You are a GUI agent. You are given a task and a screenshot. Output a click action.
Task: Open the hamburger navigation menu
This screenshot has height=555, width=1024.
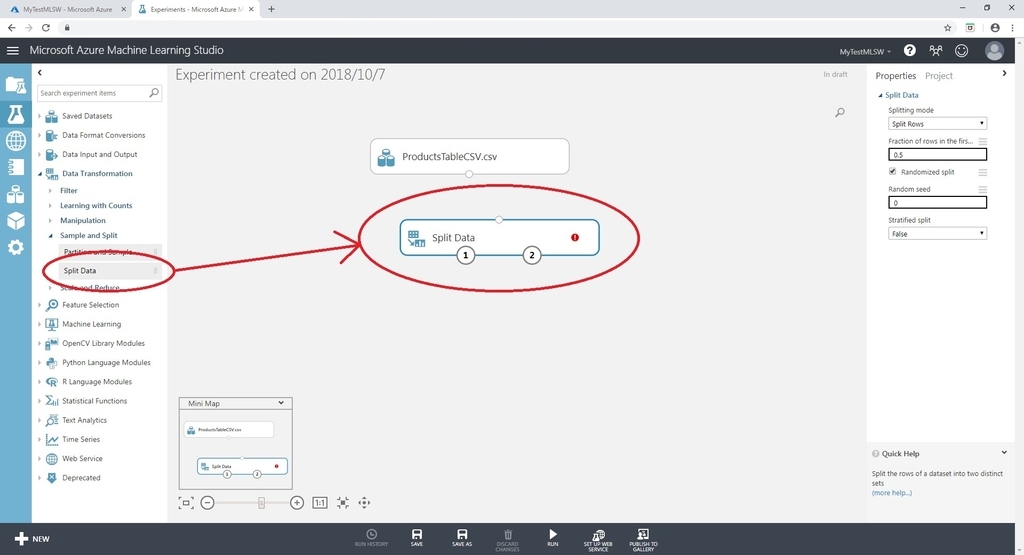pos(12,50)
